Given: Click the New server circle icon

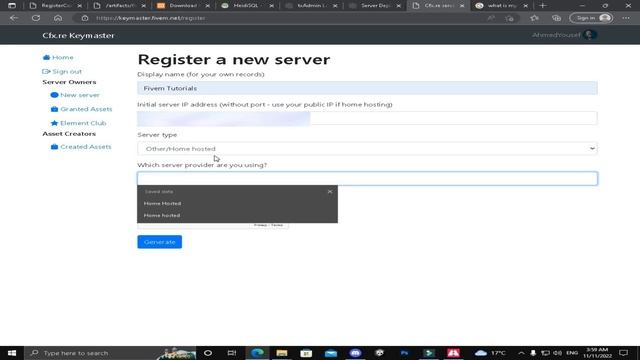Looking at the screenshot, I should point(54,95).
